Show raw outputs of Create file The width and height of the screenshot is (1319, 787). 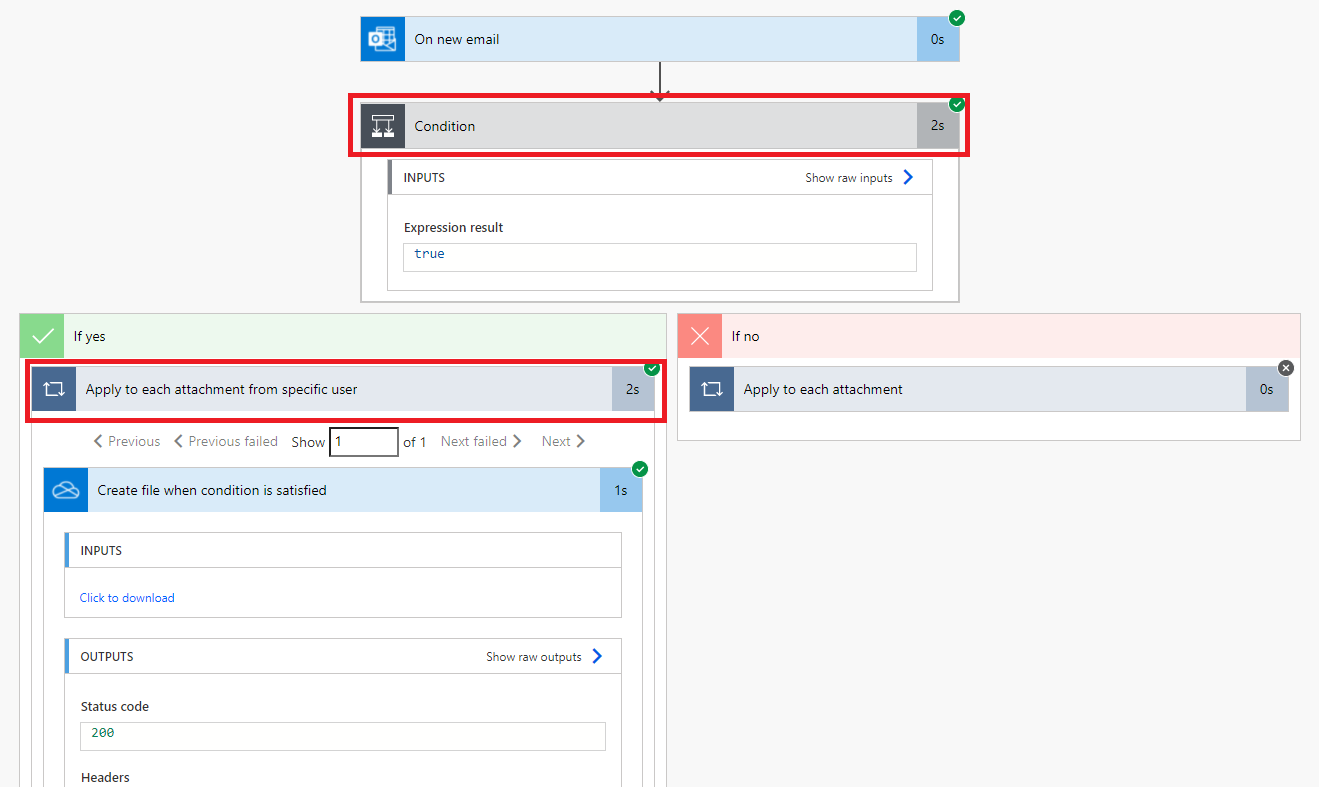click(x=544, y=657)
